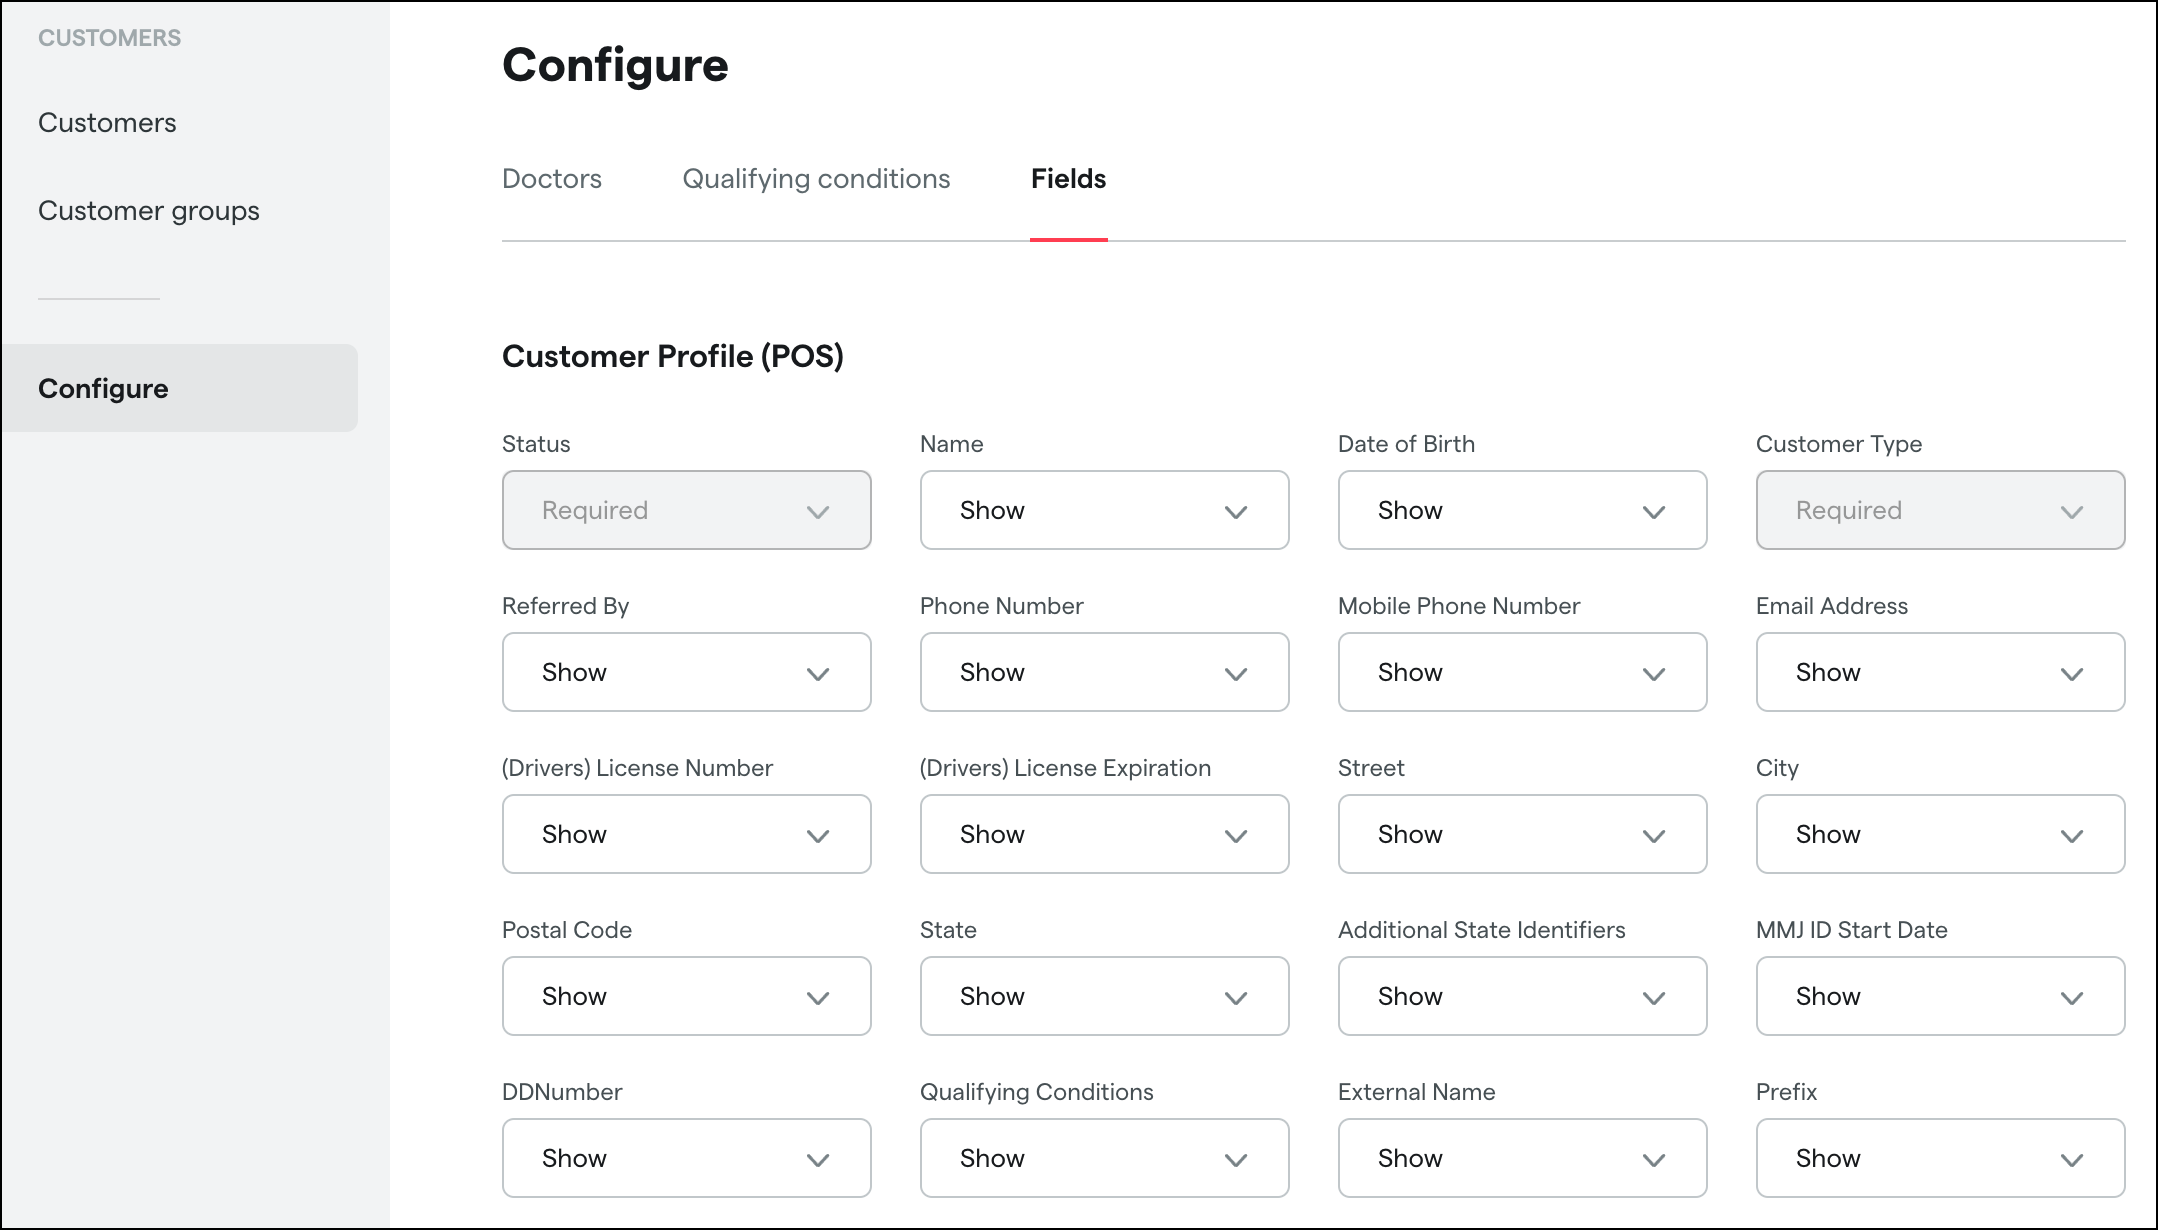Click the City field dropdown arrow

click(x=2072, y=836)
